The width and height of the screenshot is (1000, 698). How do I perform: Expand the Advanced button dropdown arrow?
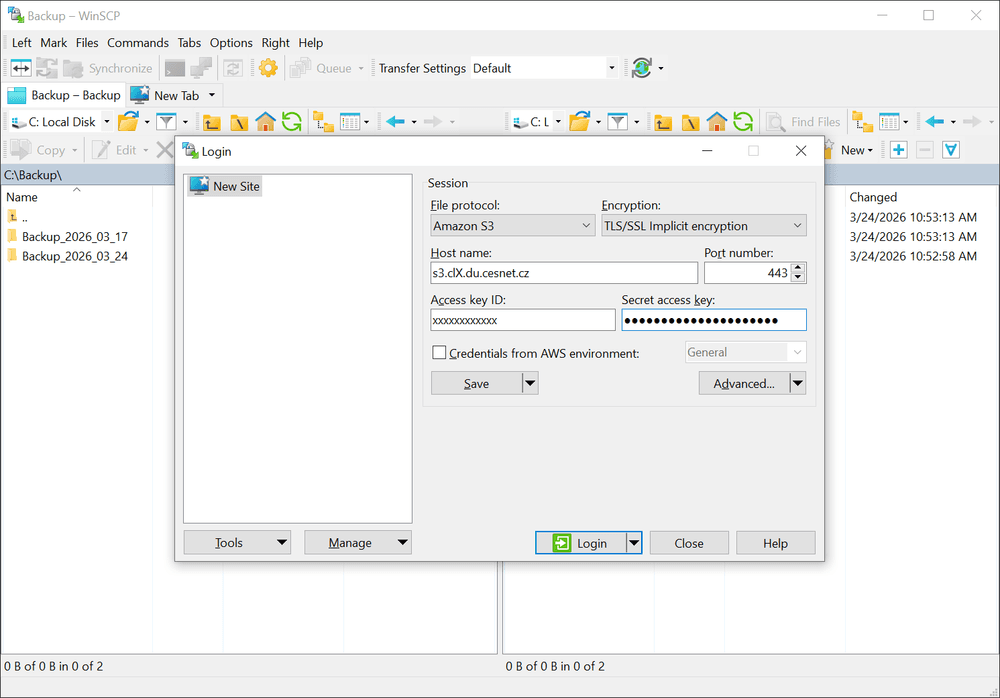[798, 383]
